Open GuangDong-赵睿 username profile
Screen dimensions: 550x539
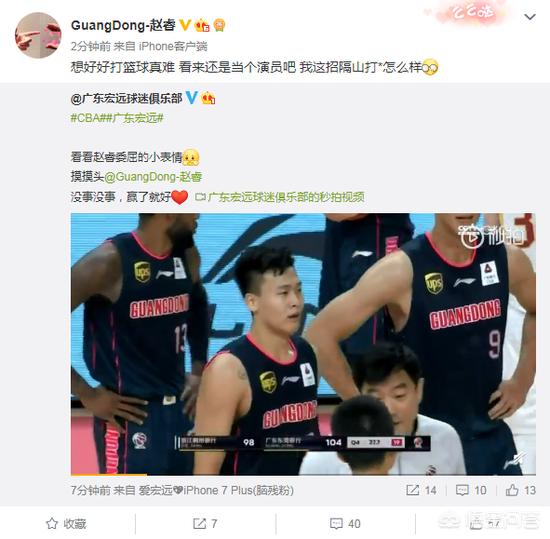pyautogui.click(x=123, y=25)
